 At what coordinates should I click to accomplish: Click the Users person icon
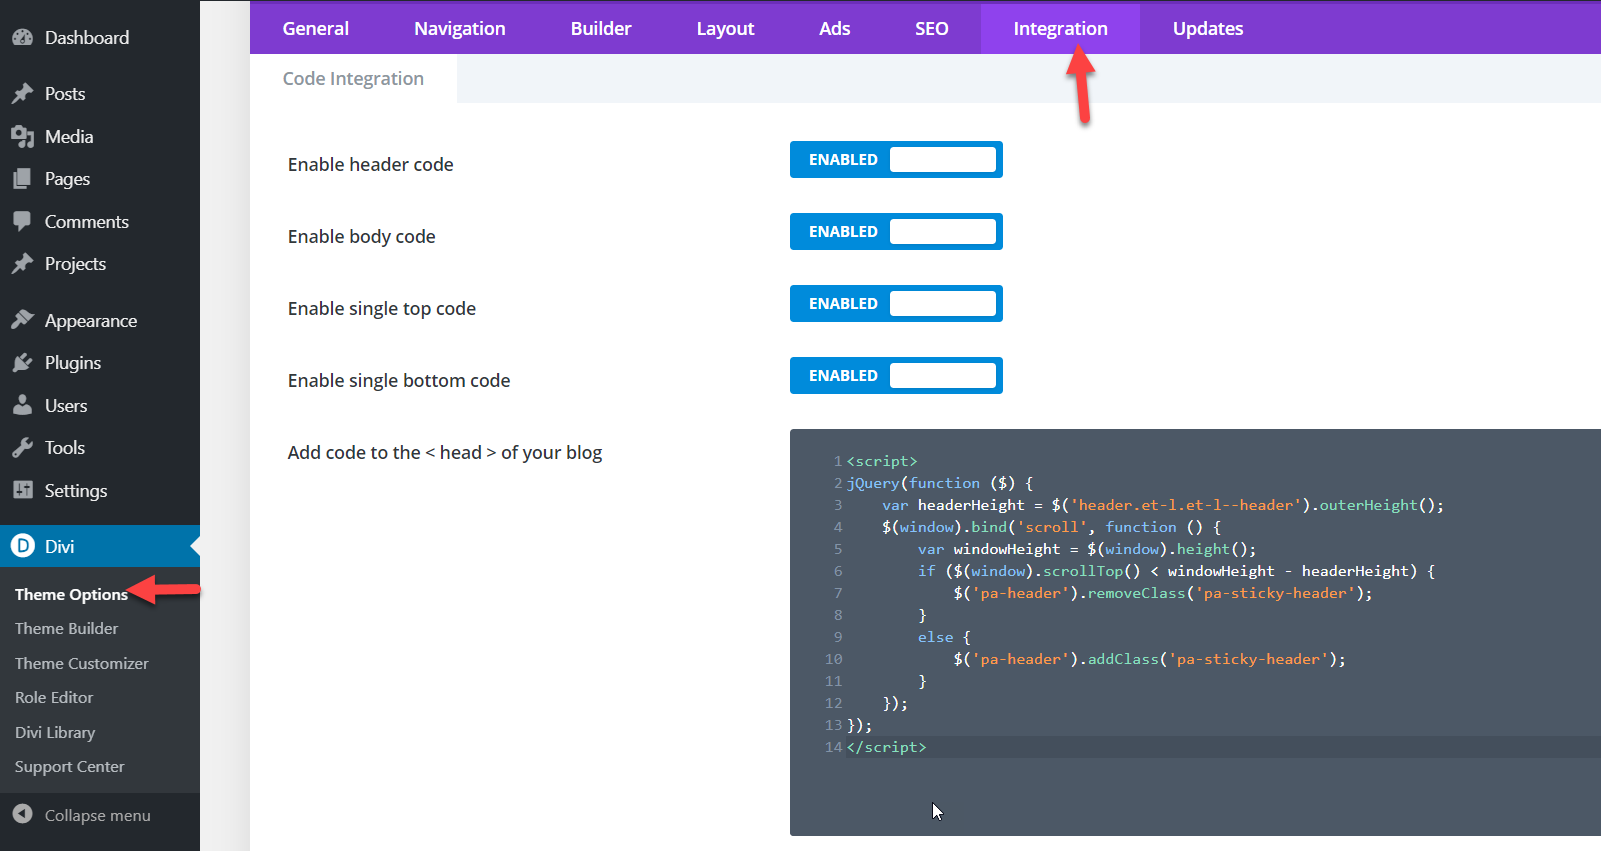[x=22, y=406]
